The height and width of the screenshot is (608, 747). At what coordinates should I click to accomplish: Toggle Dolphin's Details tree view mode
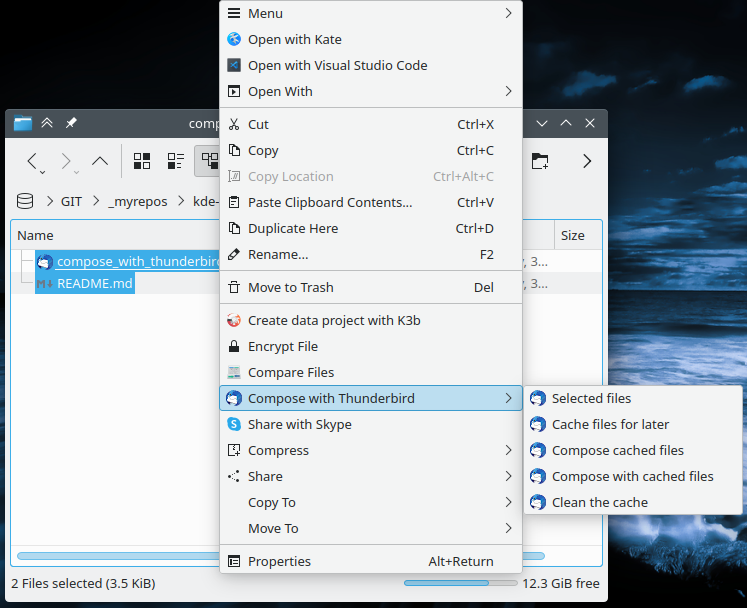[x=208, y=161]
